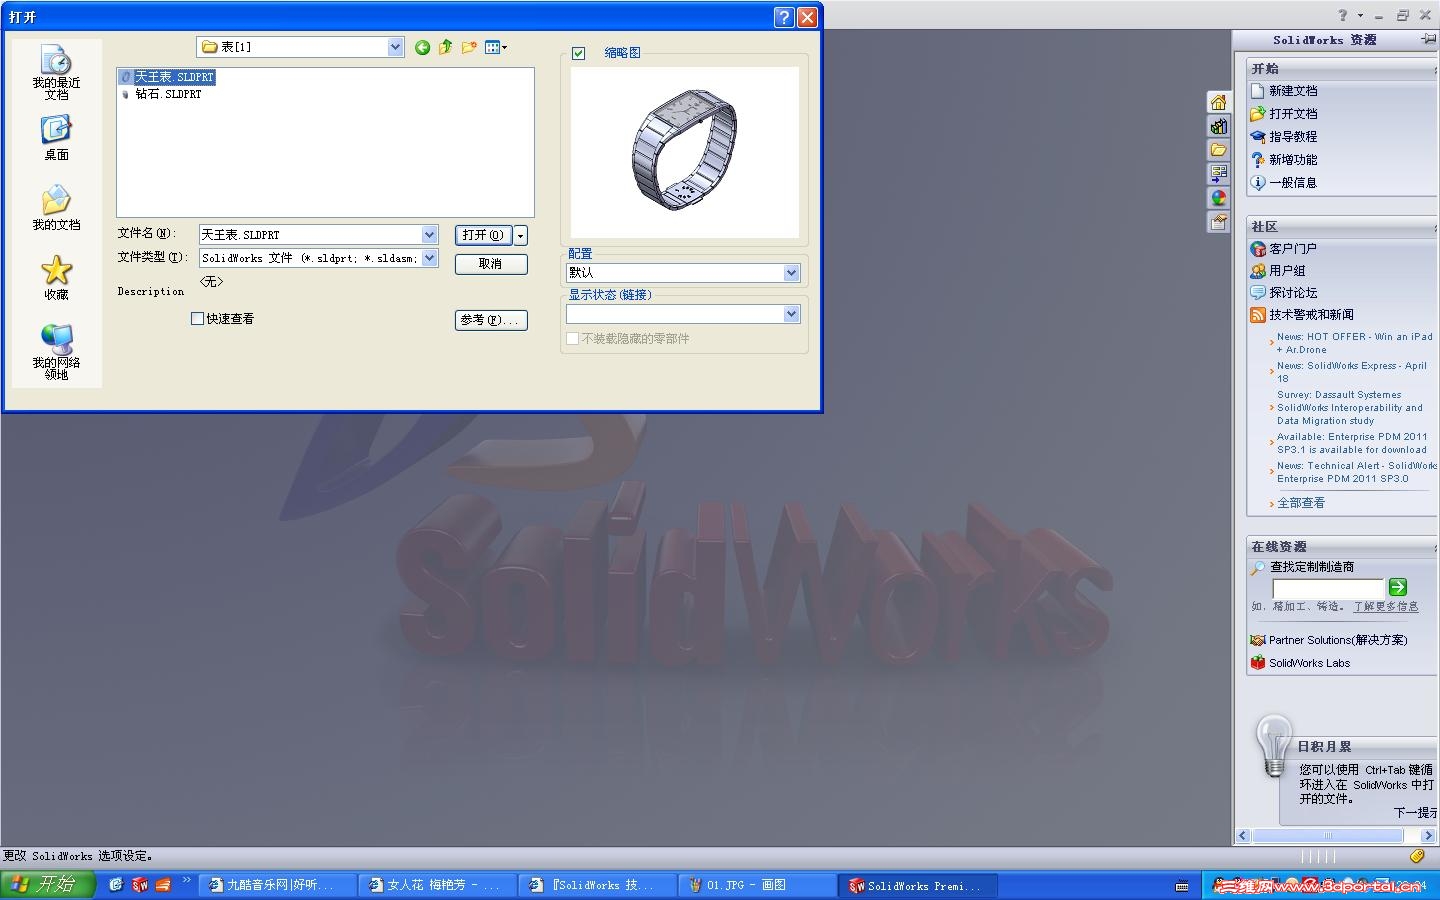Open 收藏 favorites in the places bar
This screenshot has height=900, width=1440.
point(56,278)
